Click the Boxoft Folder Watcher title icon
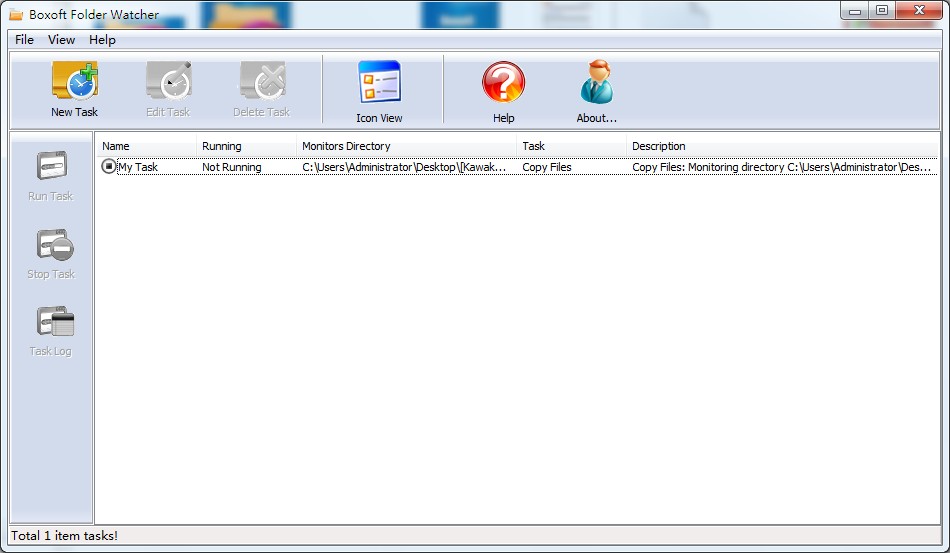The image size is (950, 553). click(16, 15)
